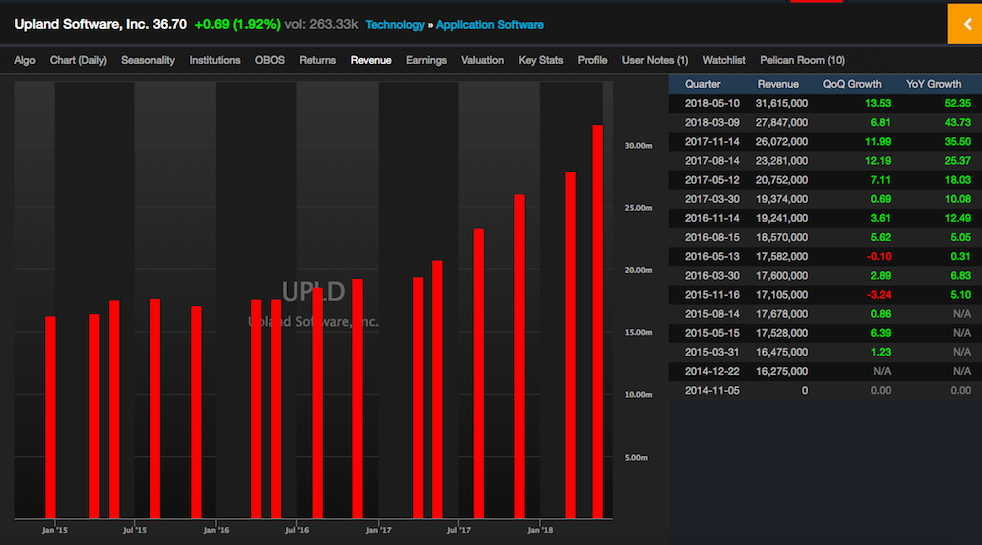The width and height of the screenshot is (982, 545).
Task: Go to the Watchlist tab
Action: pyautogui.click(x=724, y=60)
